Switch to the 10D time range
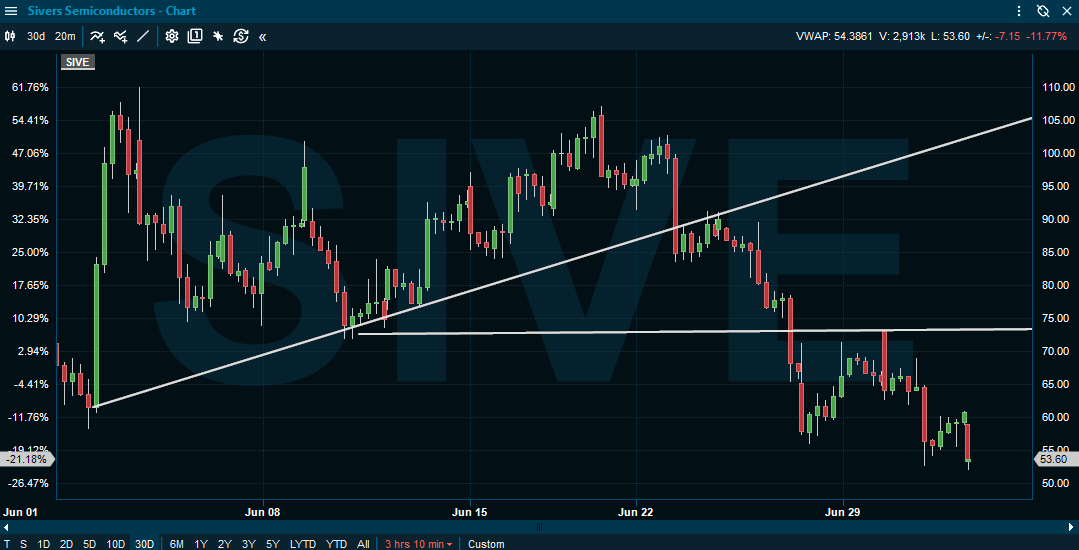This screenshot has height=550, width=1079. click(x=116, y=544)
